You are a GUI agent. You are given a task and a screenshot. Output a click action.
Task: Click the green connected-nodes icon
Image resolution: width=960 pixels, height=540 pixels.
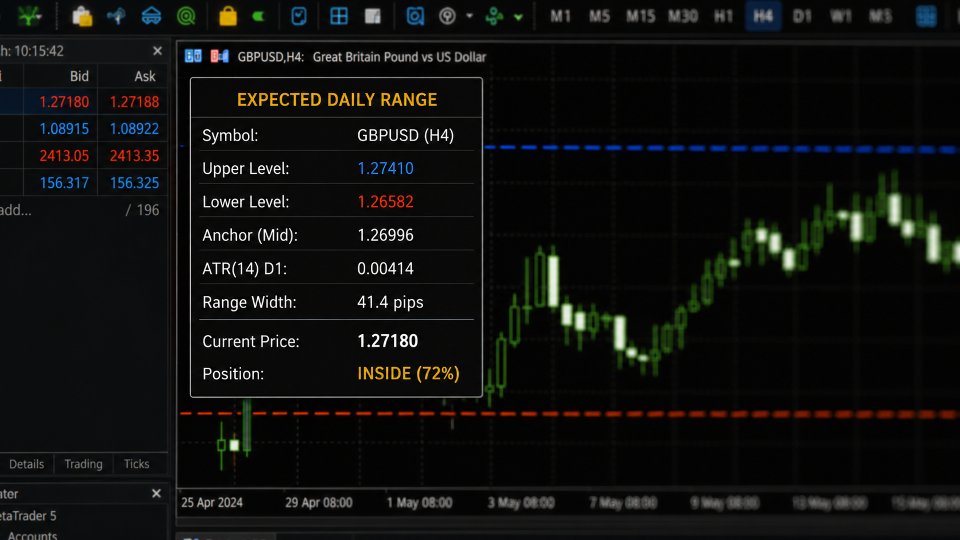pos(494,16)
